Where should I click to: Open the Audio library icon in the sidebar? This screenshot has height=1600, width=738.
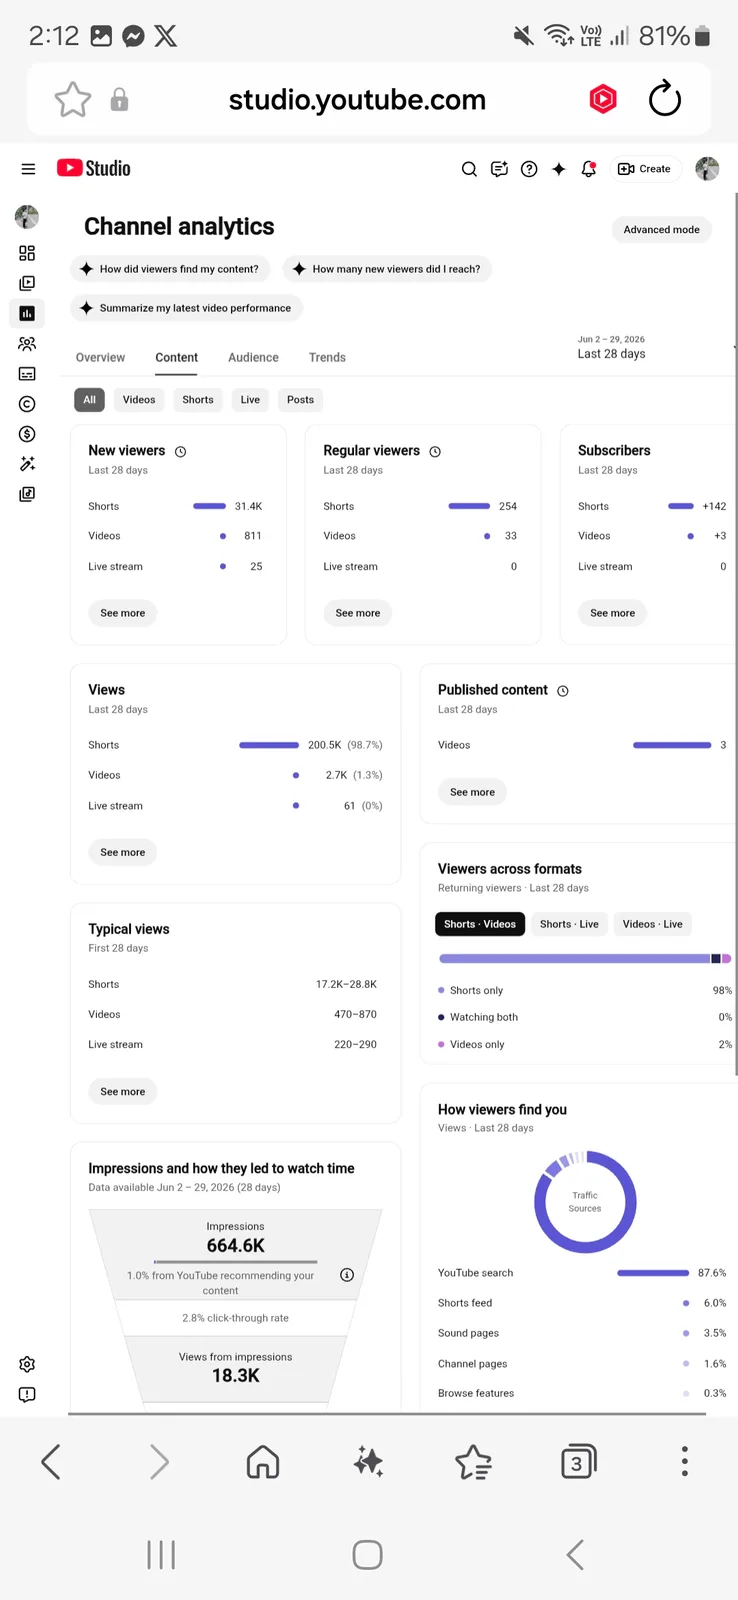point(27,494)
